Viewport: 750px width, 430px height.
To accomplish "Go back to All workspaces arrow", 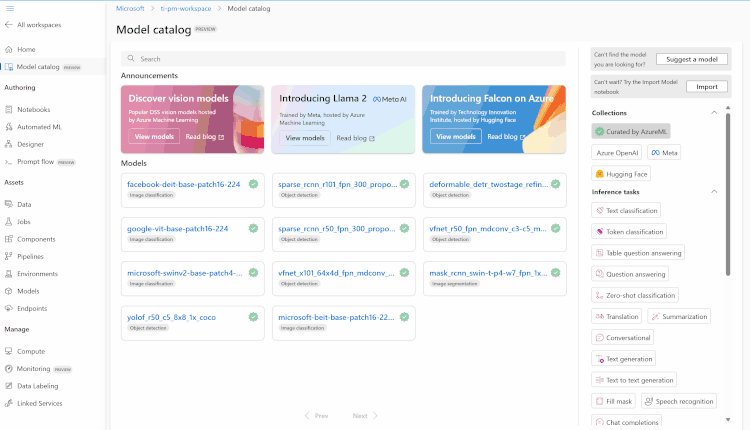I will coord(9,25).
